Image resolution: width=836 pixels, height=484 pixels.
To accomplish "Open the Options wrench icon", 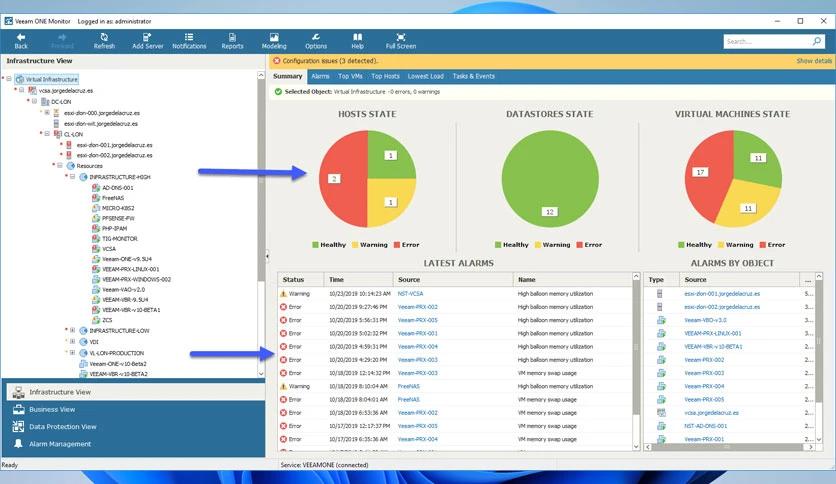I will 316,41.
